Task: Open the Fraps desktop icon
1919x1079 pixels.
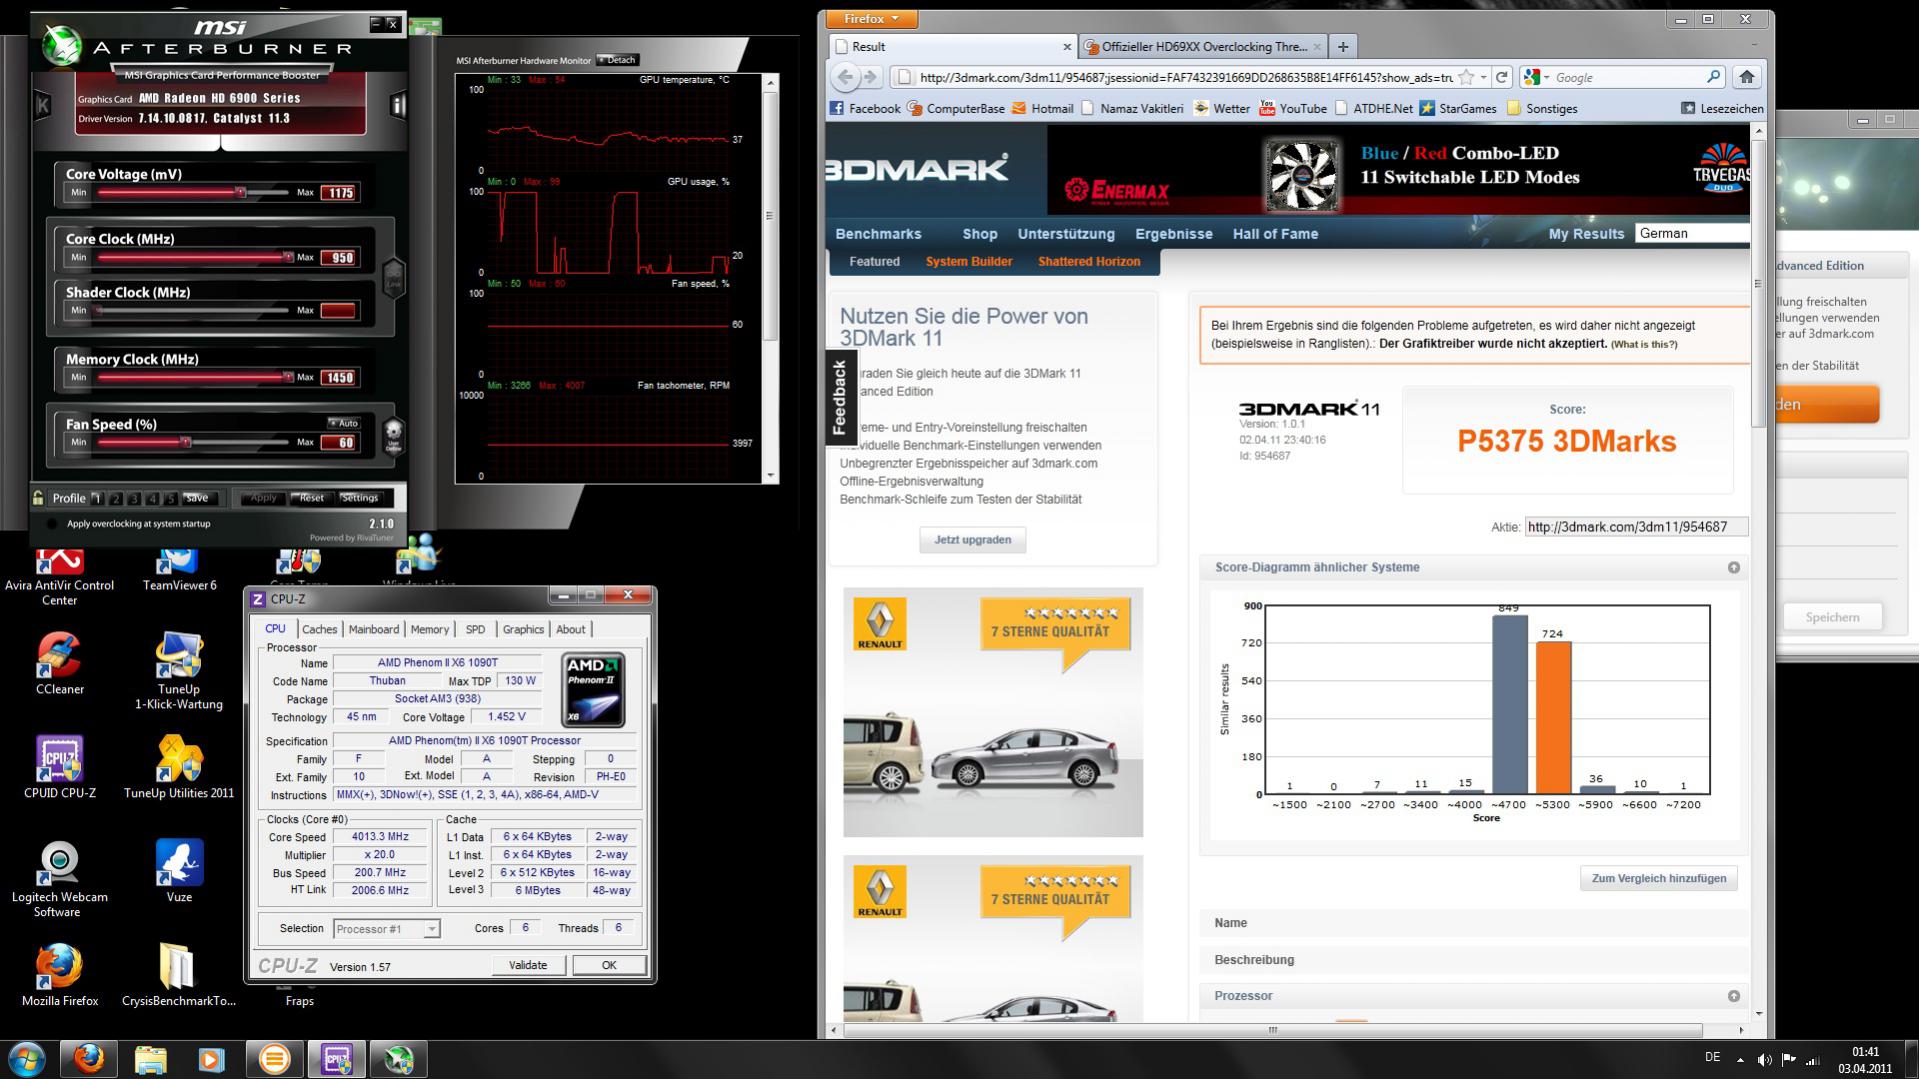Action: tap(299, 997)
